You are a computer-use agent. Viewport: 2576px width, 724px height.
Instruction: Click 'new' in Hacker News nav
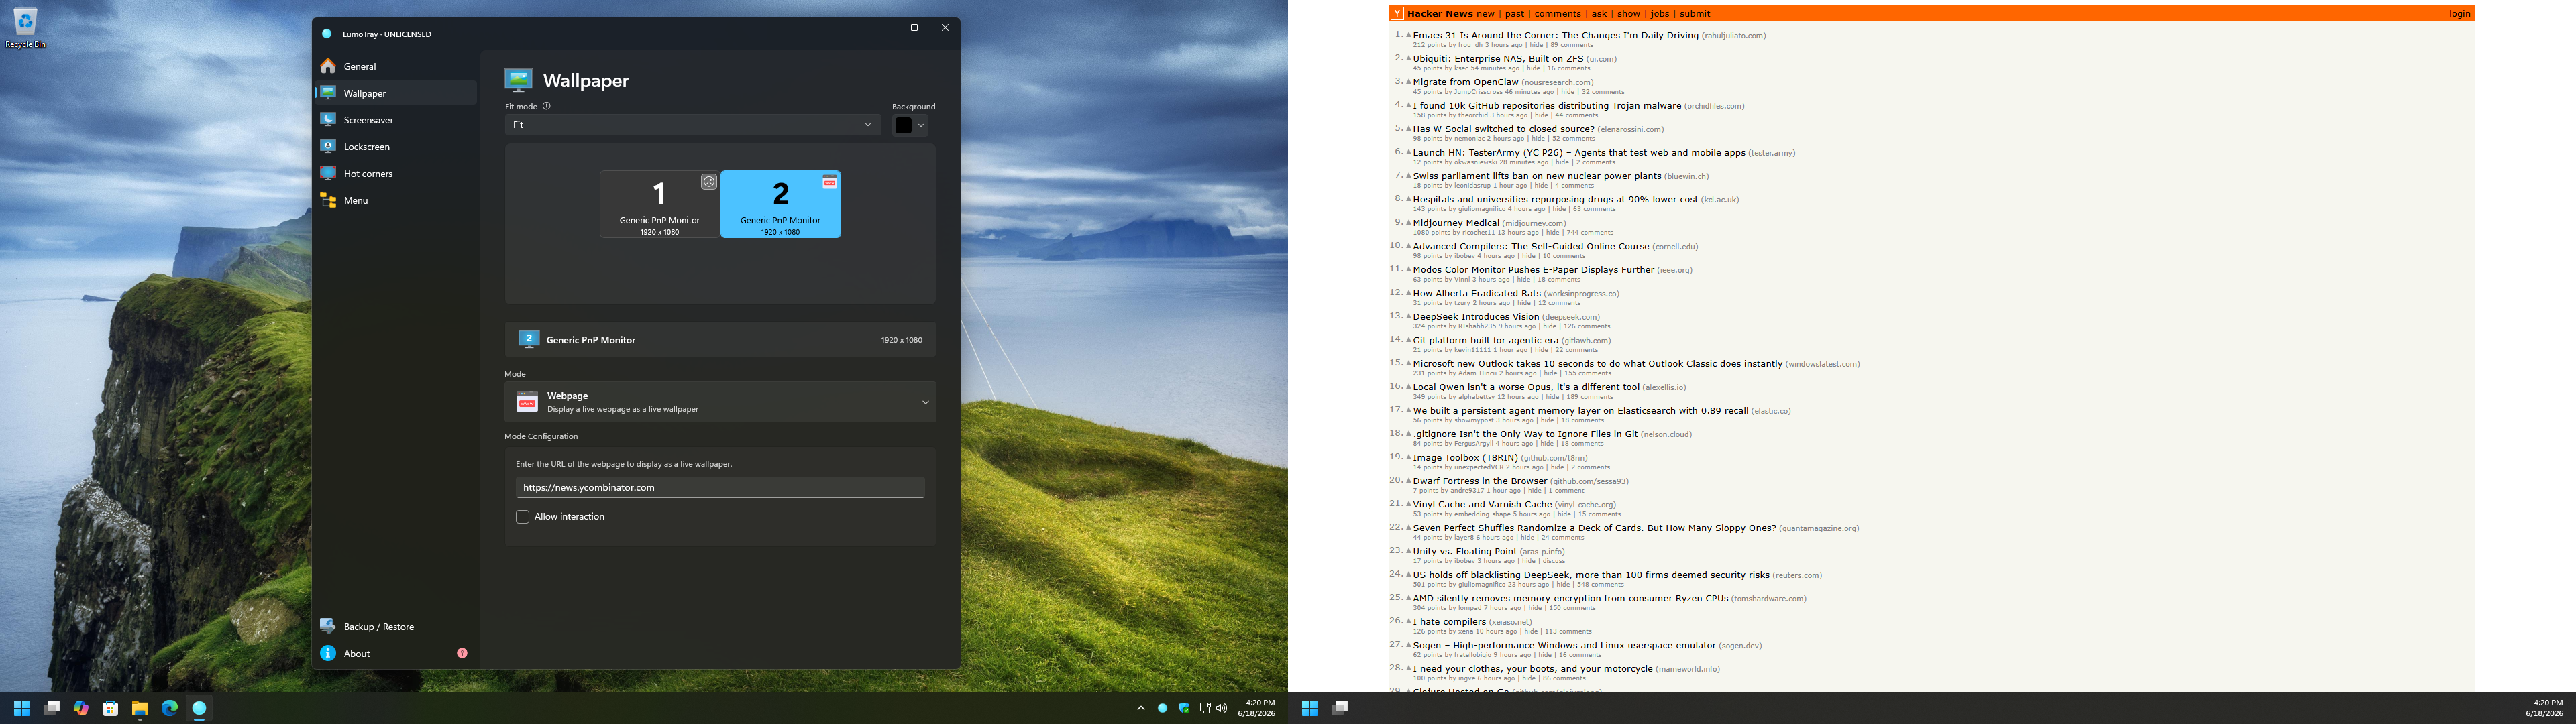[x=1485, y=14]
